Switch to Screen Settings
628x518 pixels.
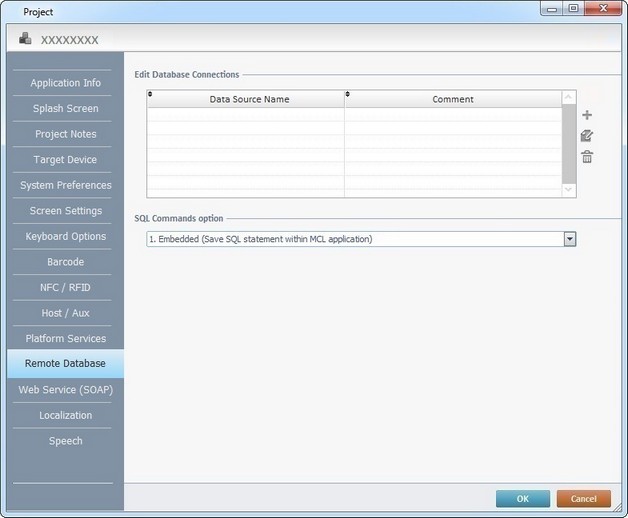[x=66, y=211]
